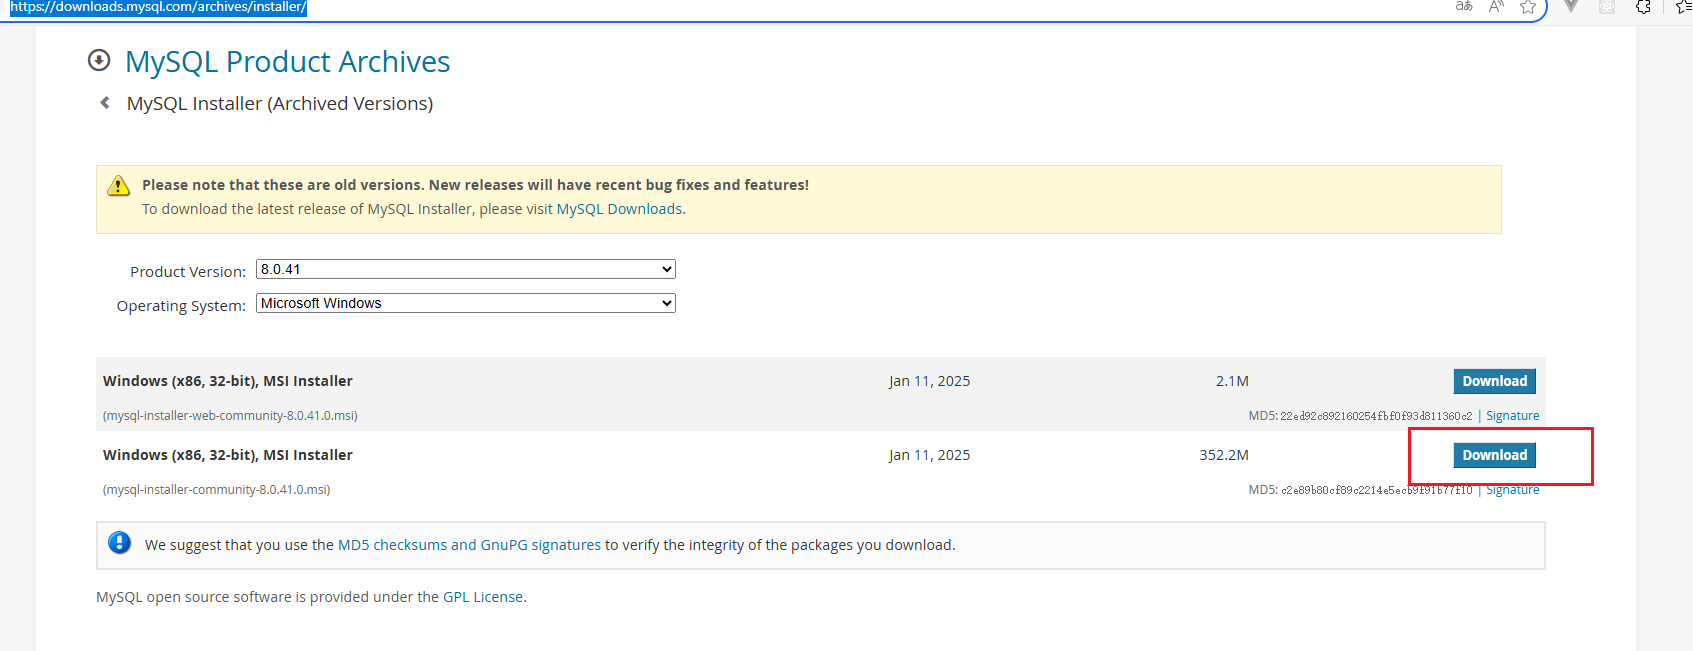The height and width of the screenshot is (651, 1693).
Task: Open the favorites list icon
Action: (x=1683, y=7)
